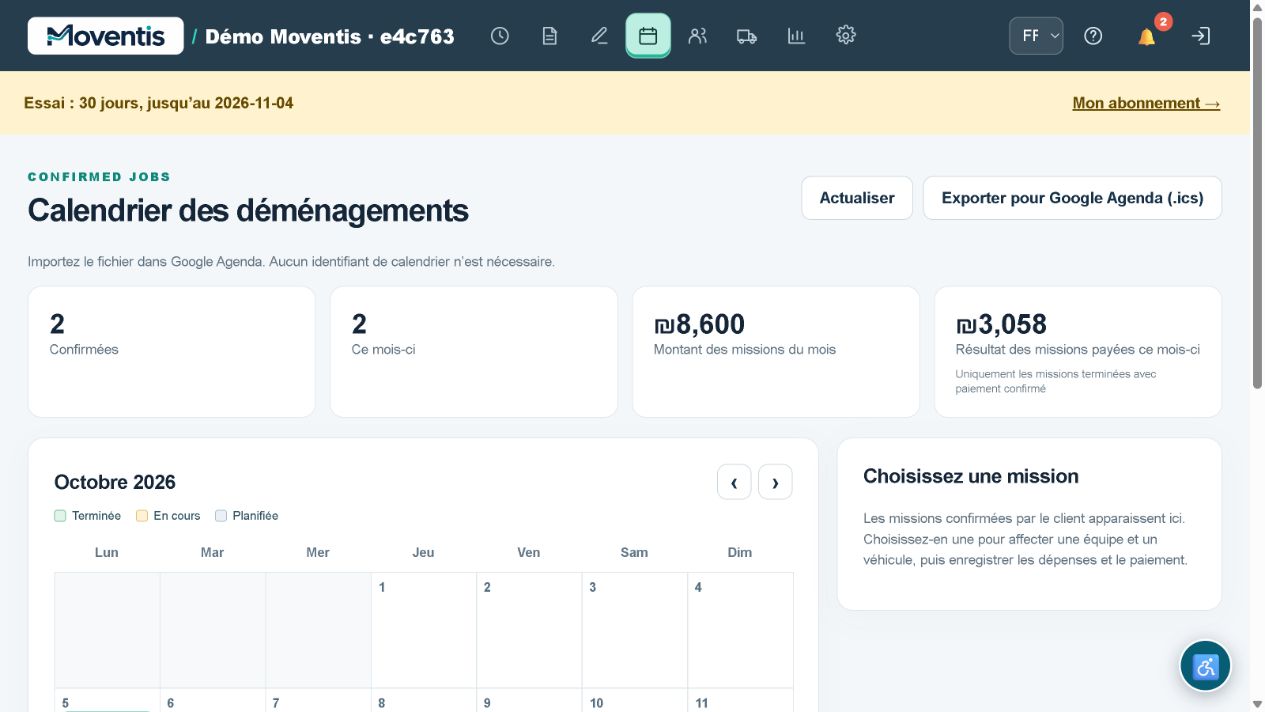Click the Sam column header
This screenshot has width=1265, height=712.
click(634, 552)
